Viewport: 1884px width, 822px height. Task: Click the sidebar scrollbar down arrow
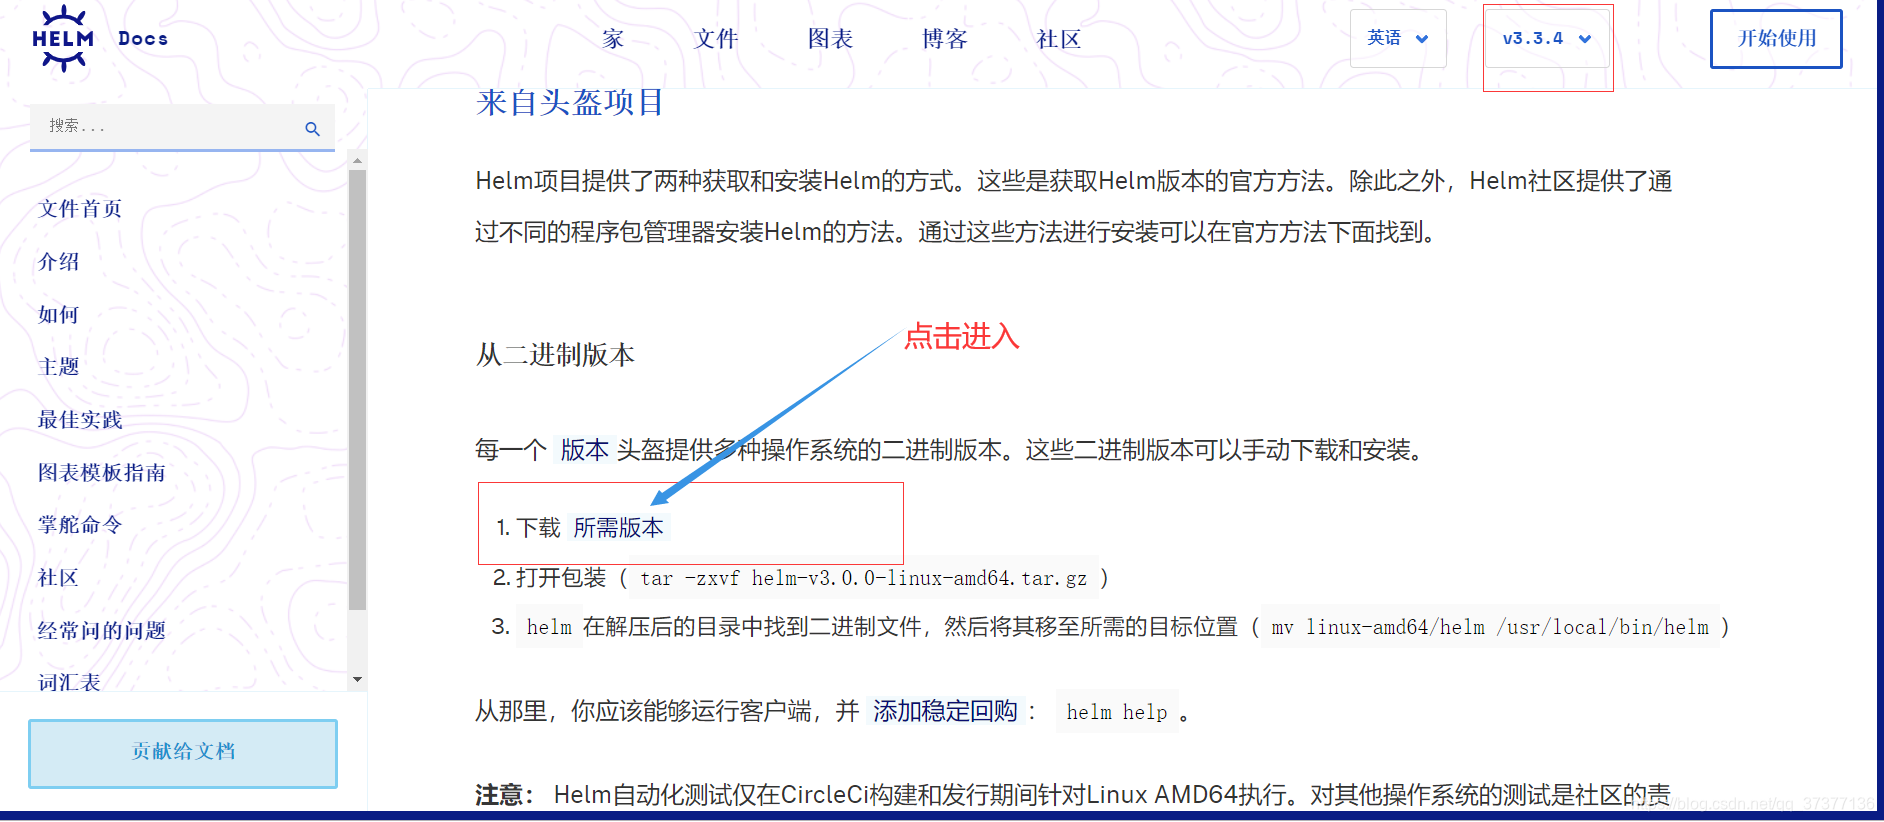357,680
